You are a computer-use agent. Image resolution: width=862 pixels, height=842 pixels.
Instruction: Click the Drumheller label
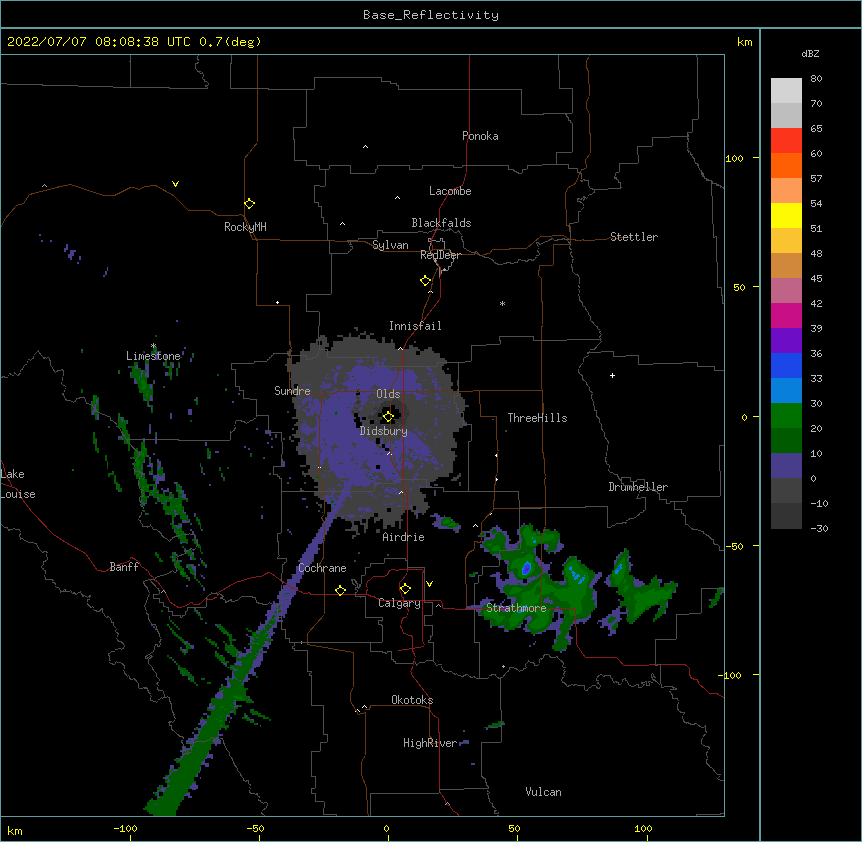(x=638, y=487)
